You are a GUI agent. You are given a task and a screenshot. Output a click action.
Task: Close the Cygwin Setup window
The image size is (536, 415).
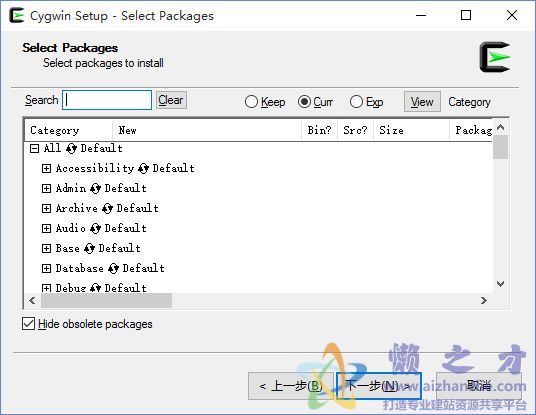[512, 15]
